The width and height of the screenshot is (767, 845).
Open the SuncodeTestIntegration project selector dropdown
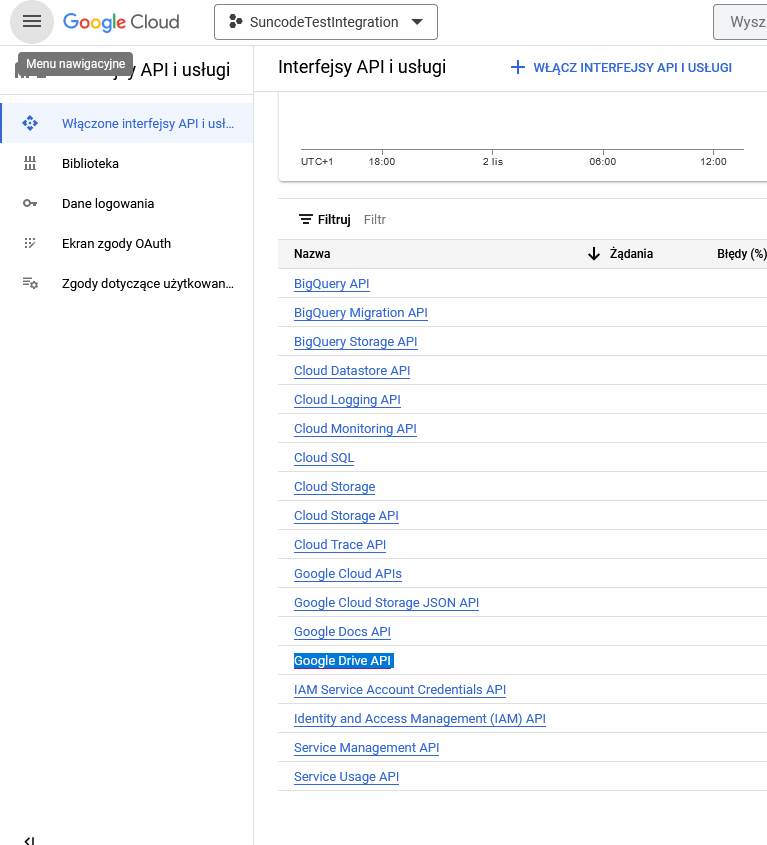[x=326, y=22]
